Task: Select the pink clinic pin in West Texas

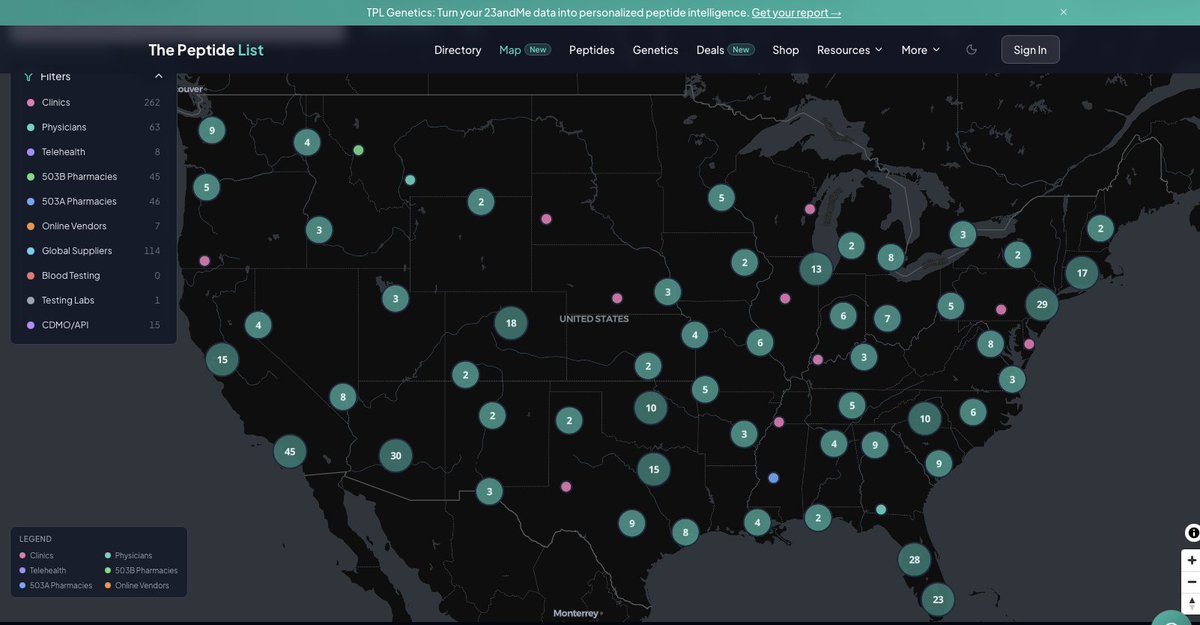Action: pos(566,487)
